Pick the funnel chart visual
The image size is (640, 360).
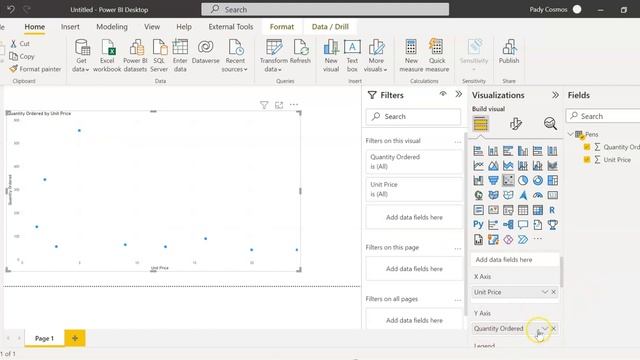click(x=493, y=180)
